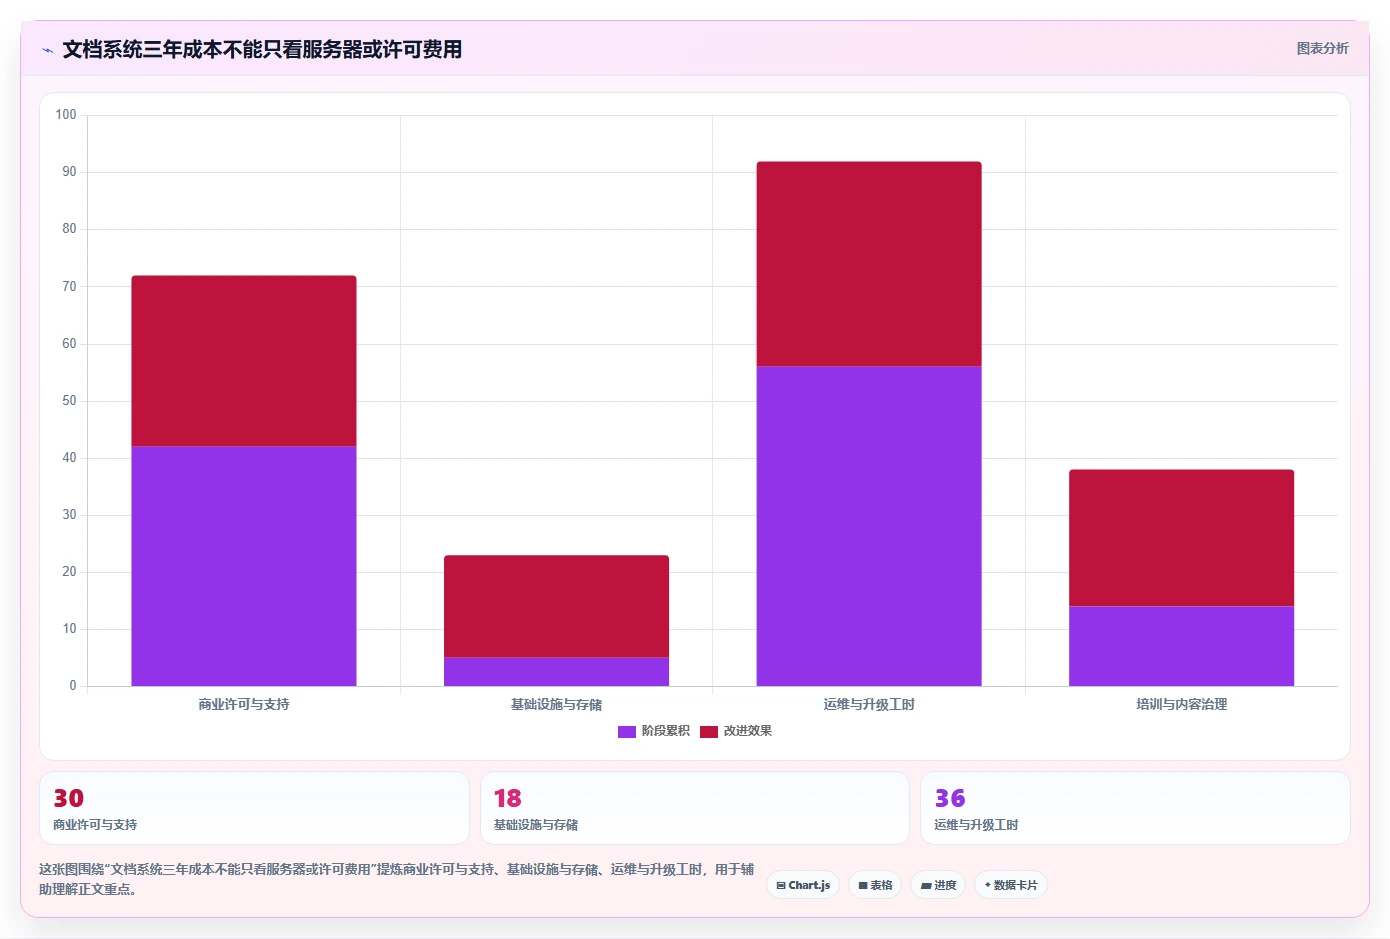Screen dimensions: 1390x939
Task: Click the purple bar segment for 基础设施与存储
Action: click(556, 672)
